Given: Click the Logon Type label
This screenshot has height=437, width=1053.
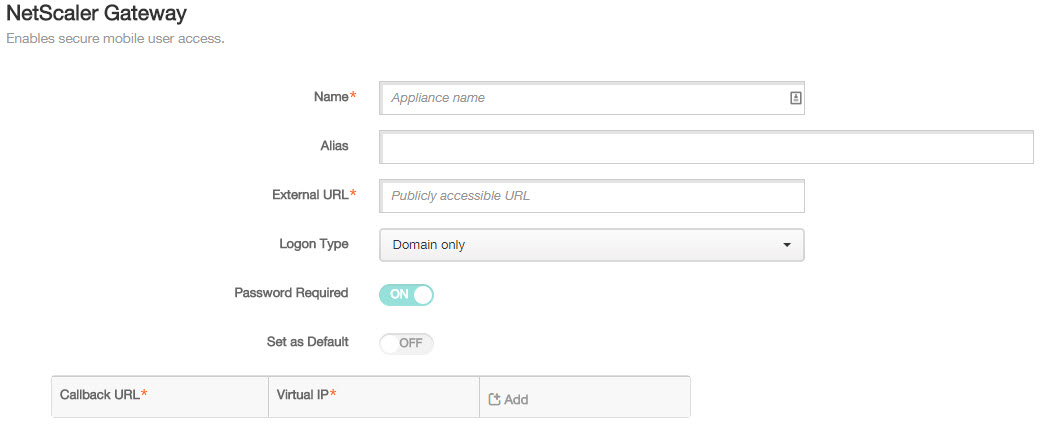Looking at the screenshot, I should pyautogui.click(x=314, y=244).
